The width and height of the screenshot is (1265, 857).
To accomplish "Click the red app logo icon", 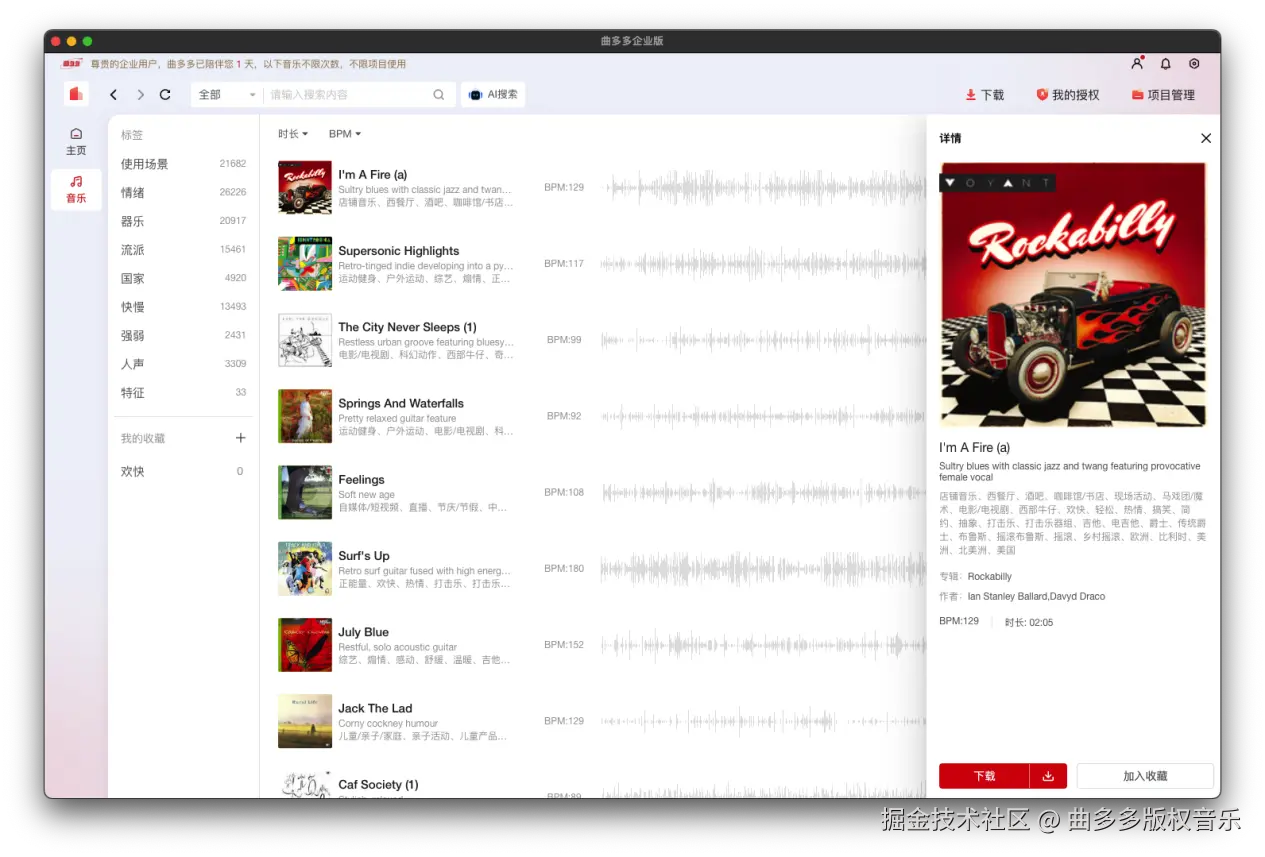I will [76, 94].
